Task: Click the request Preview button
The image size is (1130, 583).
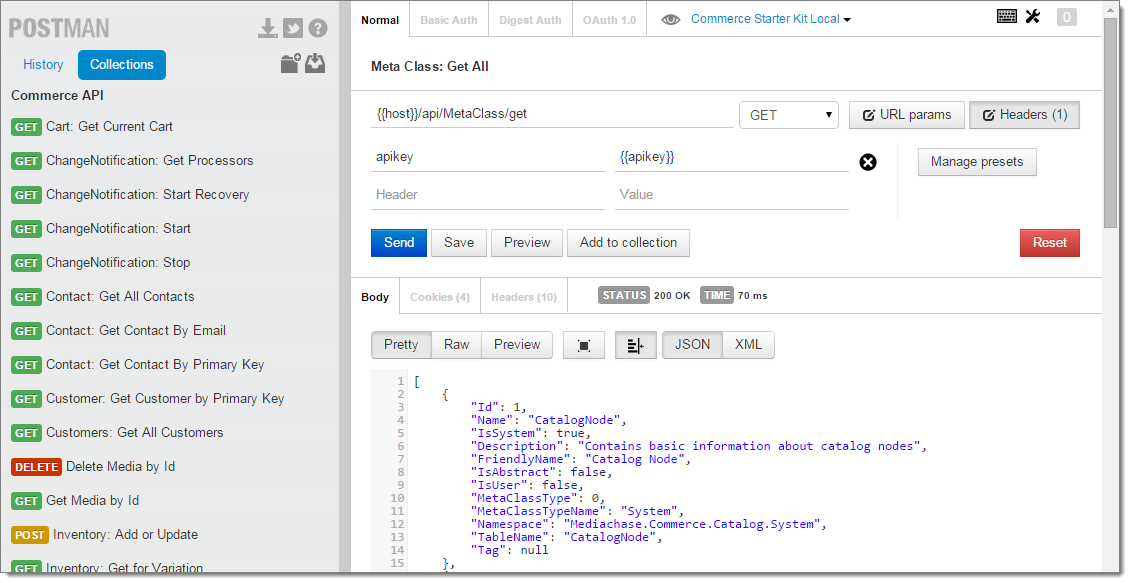Action: click(527, 243)
